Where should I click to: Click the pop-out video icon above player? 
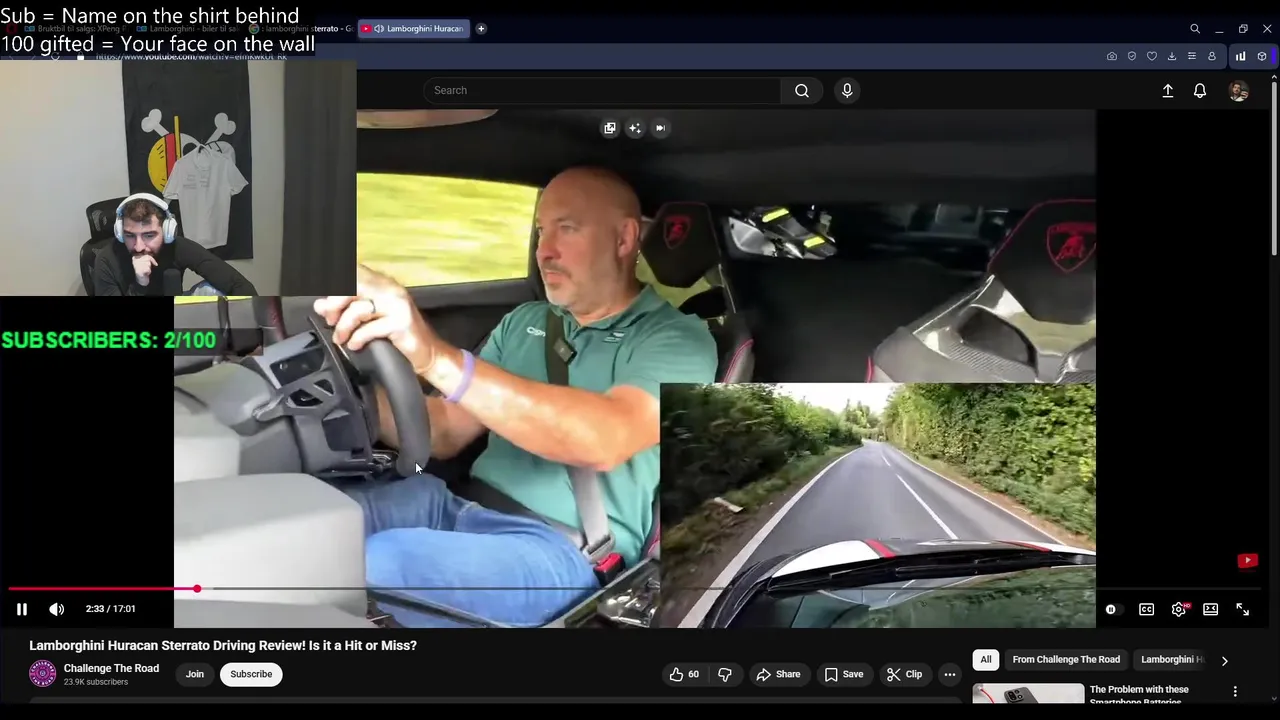pos(610,128)
